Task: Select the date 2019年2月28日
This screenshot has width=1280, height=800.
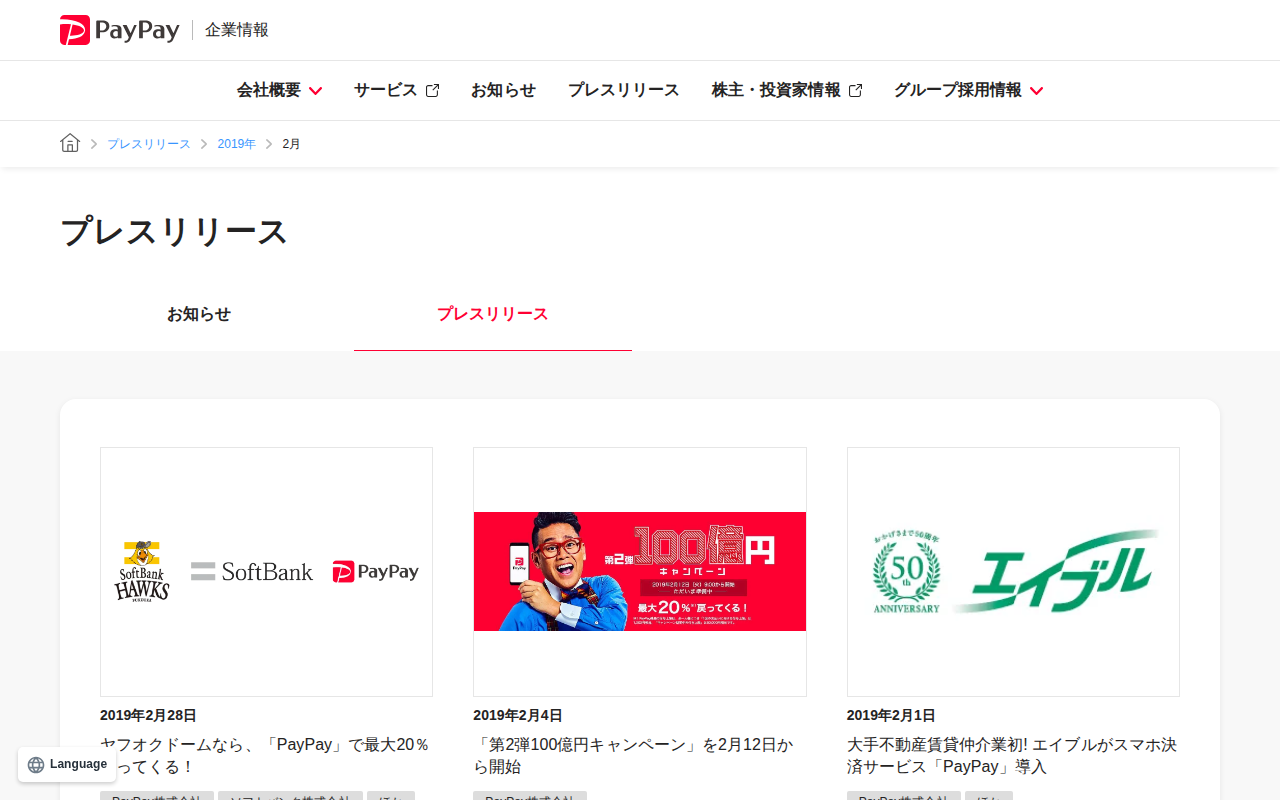Action: [x=148, y=715]
